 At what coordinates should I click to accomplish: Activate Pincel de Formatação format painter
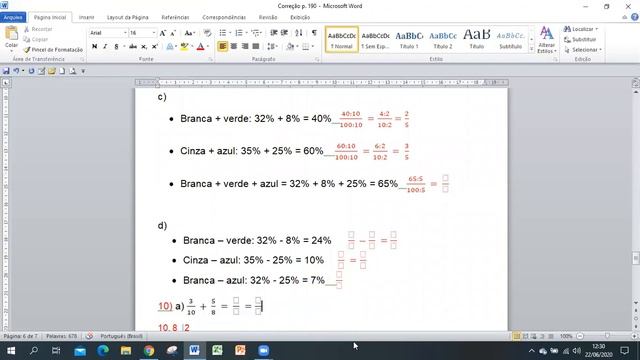53,50
